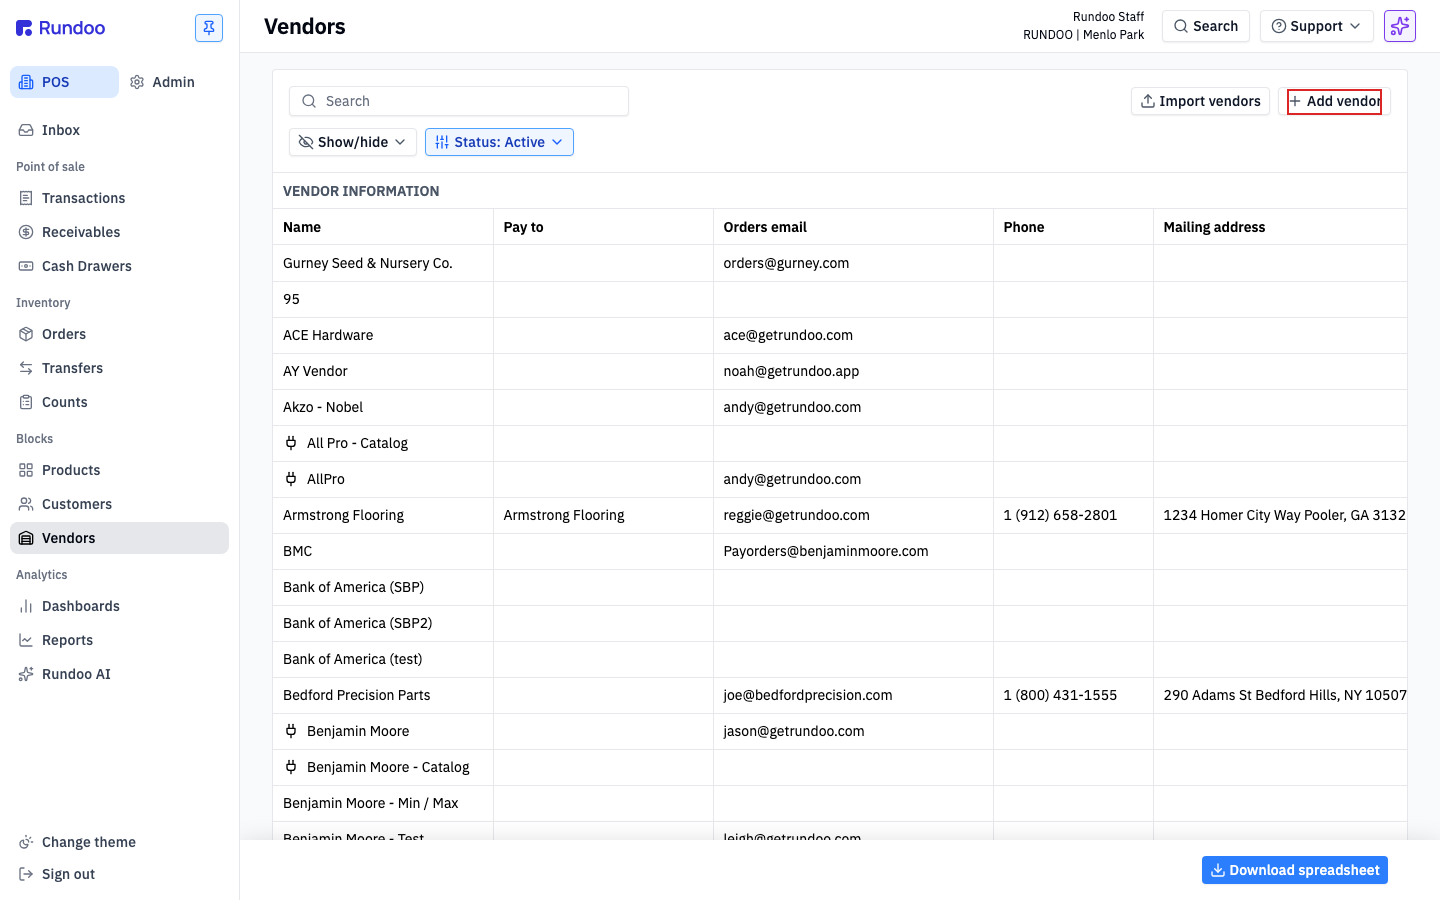1440x900 pixels.
Task: Open the Products section
Action: click(119, 470)
